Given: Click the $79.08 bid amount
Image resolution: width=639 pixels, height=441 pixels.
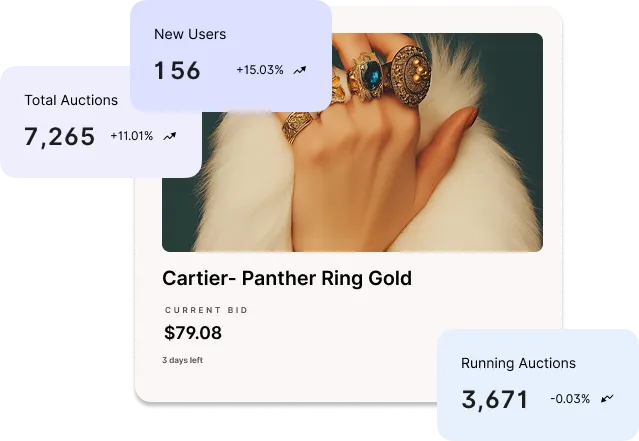Looking at the screenshot, I should click(193, 333).
